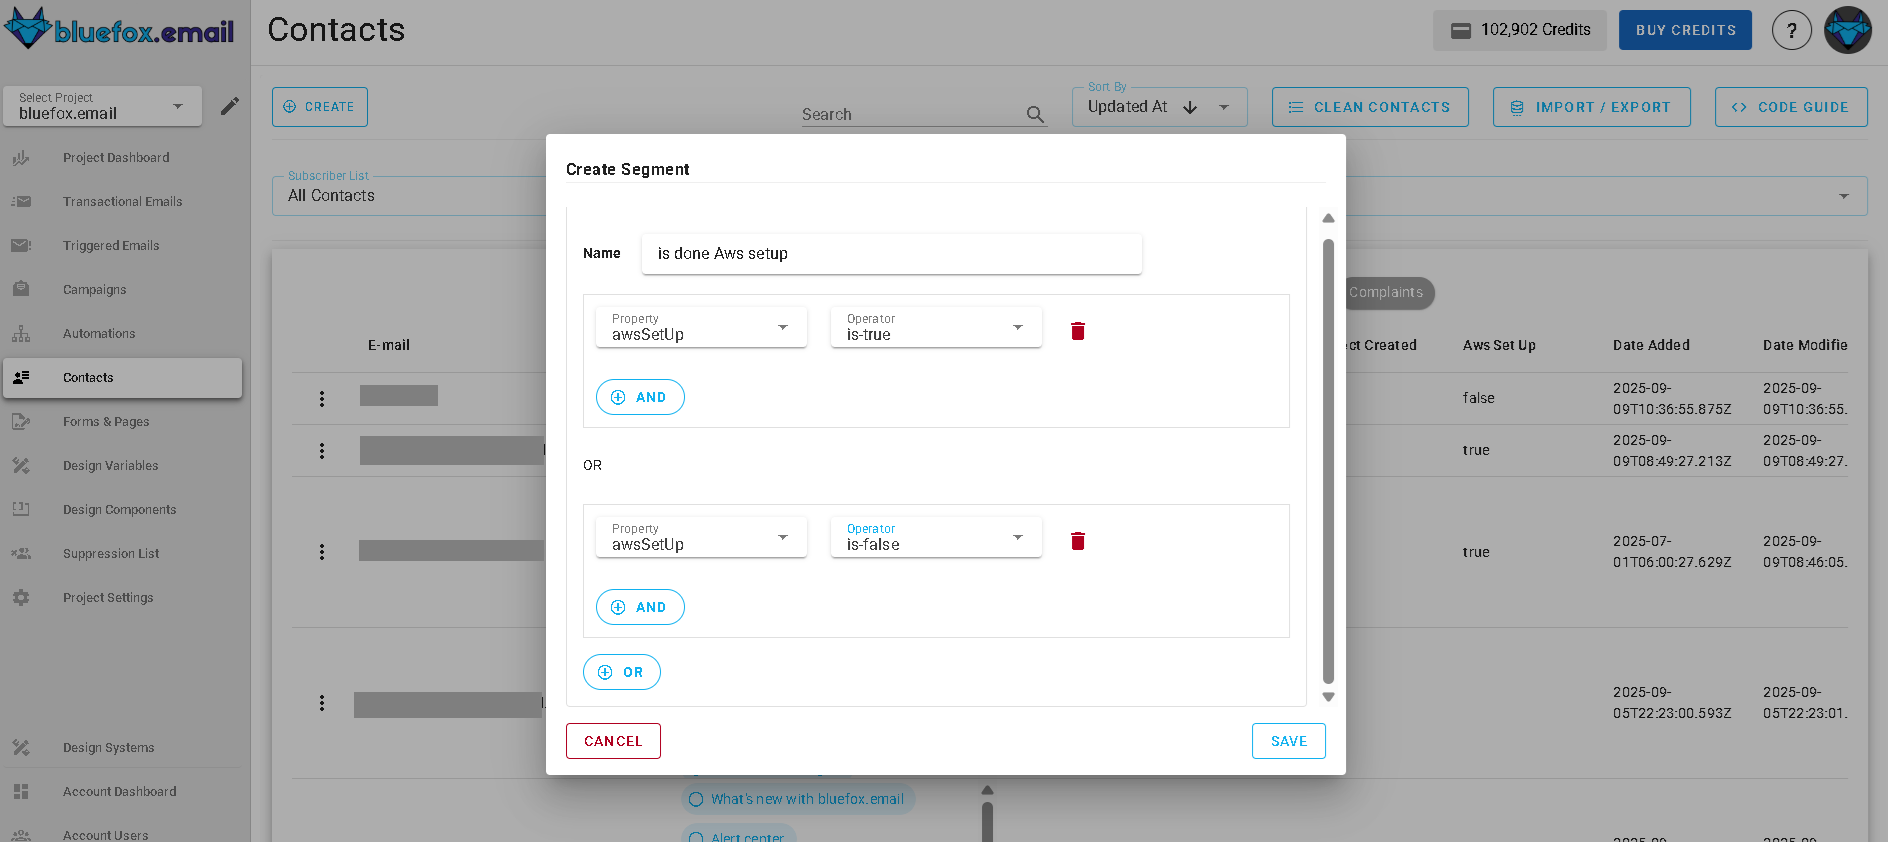The image size is (1888, 842).
Task: Click the 102,902 Credits indicator
Action: tap(1520, 30)
